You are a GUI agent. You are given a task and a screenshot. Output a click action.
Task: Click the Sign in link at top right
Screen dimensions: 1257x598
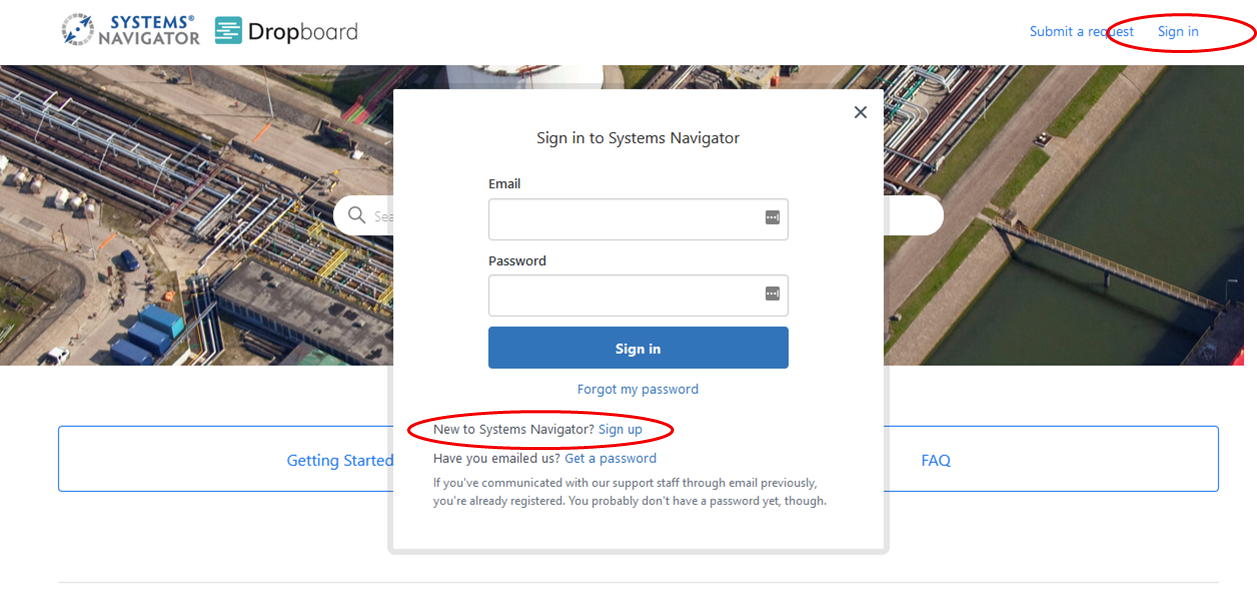coord(1177,31)
